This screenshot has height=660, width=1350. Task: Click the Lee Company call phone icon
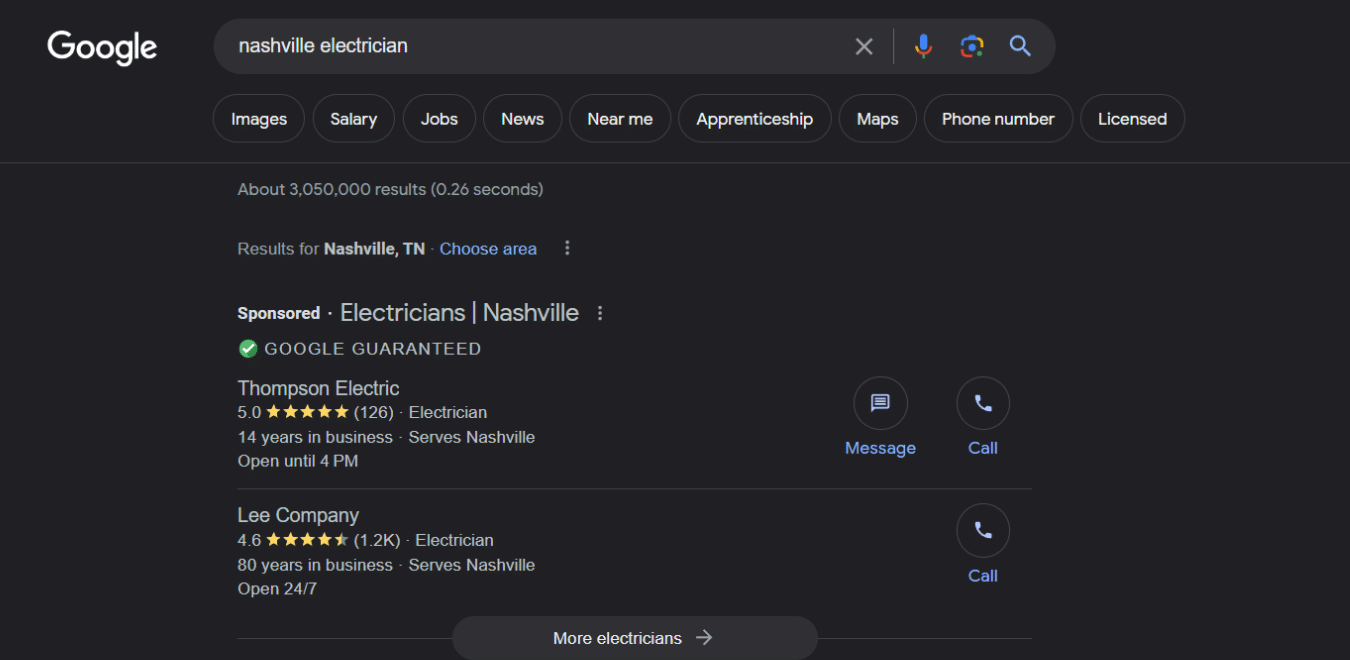(983, 530)
